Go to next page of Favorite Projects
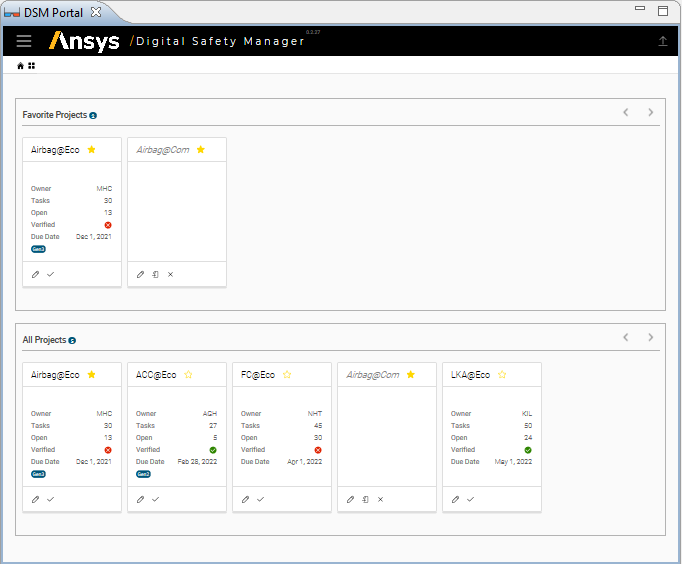 [650, 113]
